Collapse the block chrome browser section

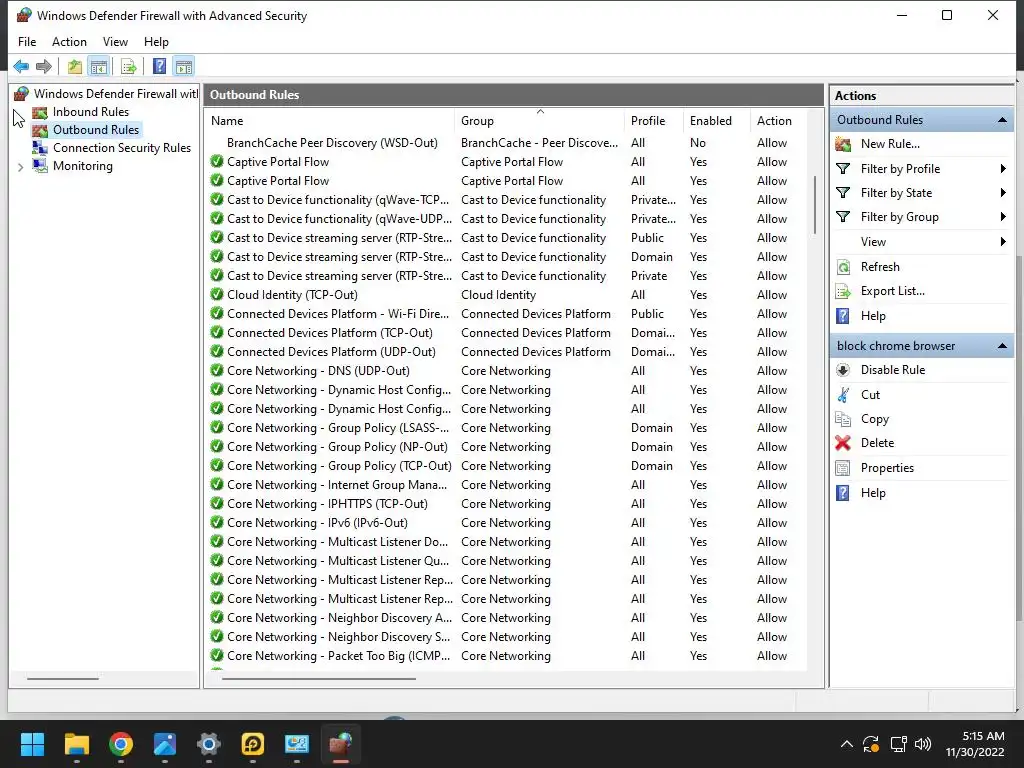coord(1002,345)
